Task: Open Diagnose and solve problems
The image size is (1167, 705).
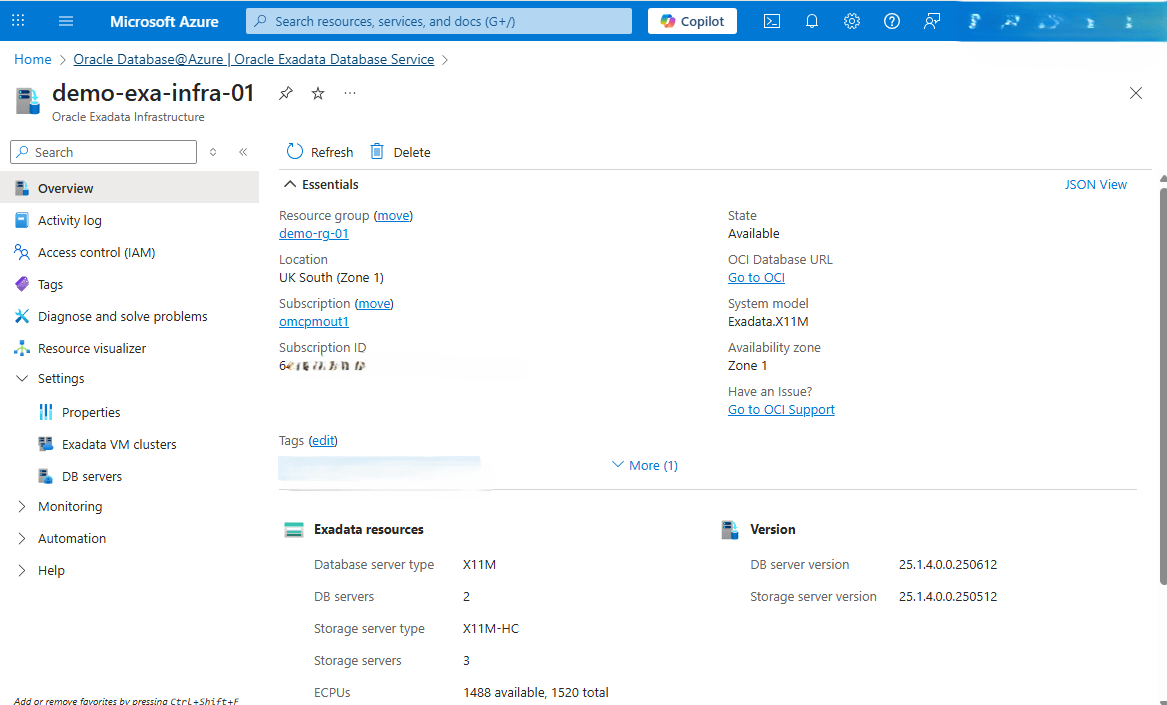Action: pos(122,315)
